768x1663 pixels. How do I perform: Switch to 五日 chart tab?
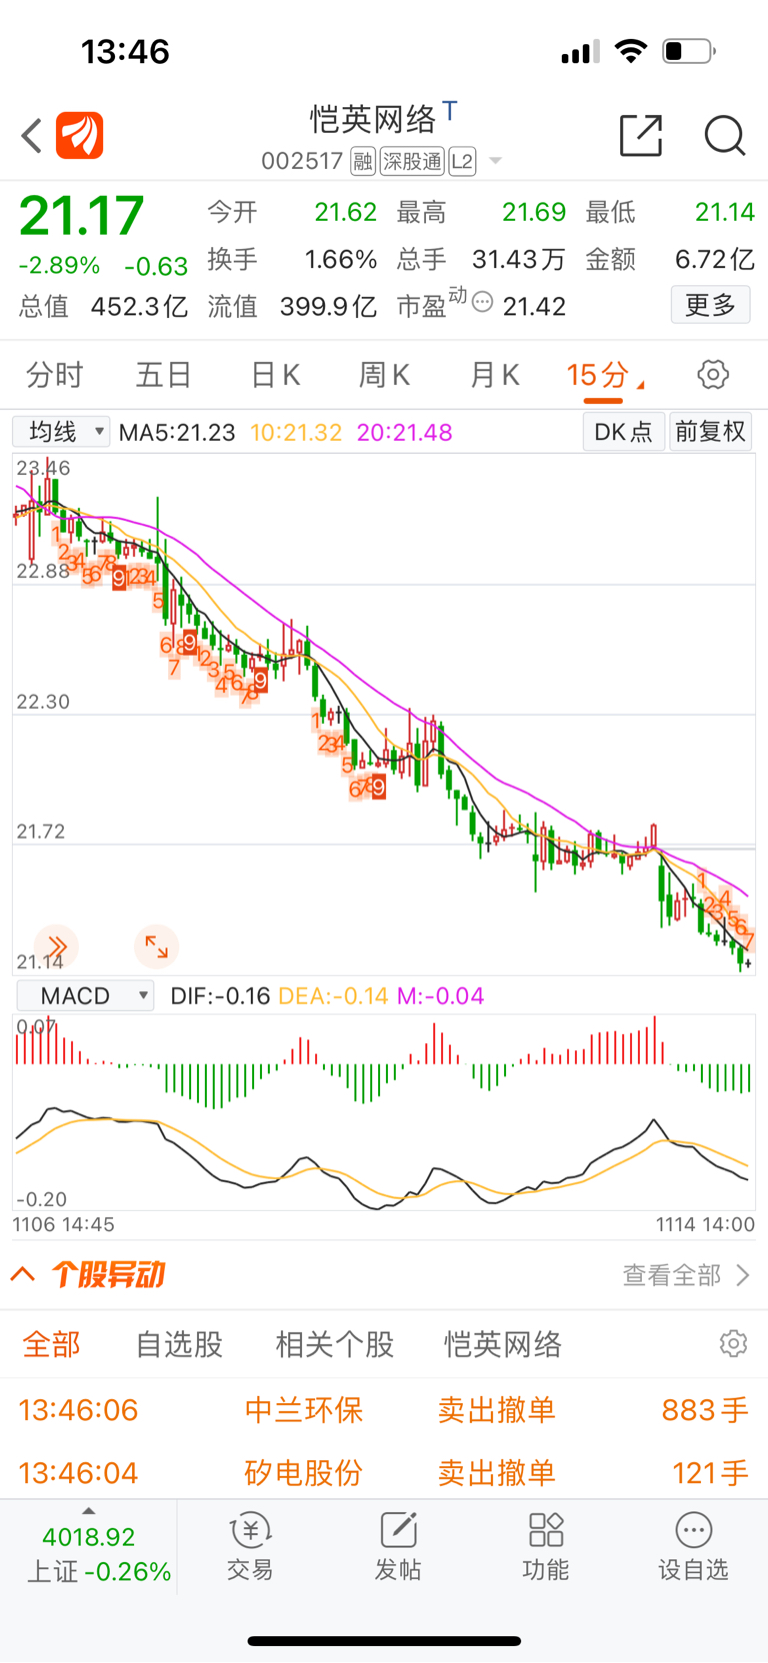[164, 375]
